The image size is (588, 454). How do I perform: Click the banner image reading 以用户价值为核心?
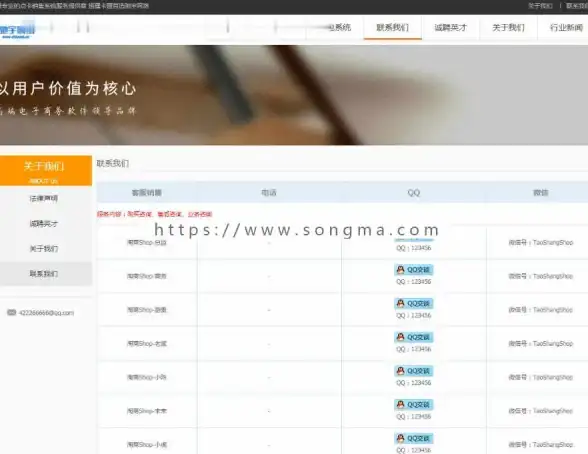294,95
